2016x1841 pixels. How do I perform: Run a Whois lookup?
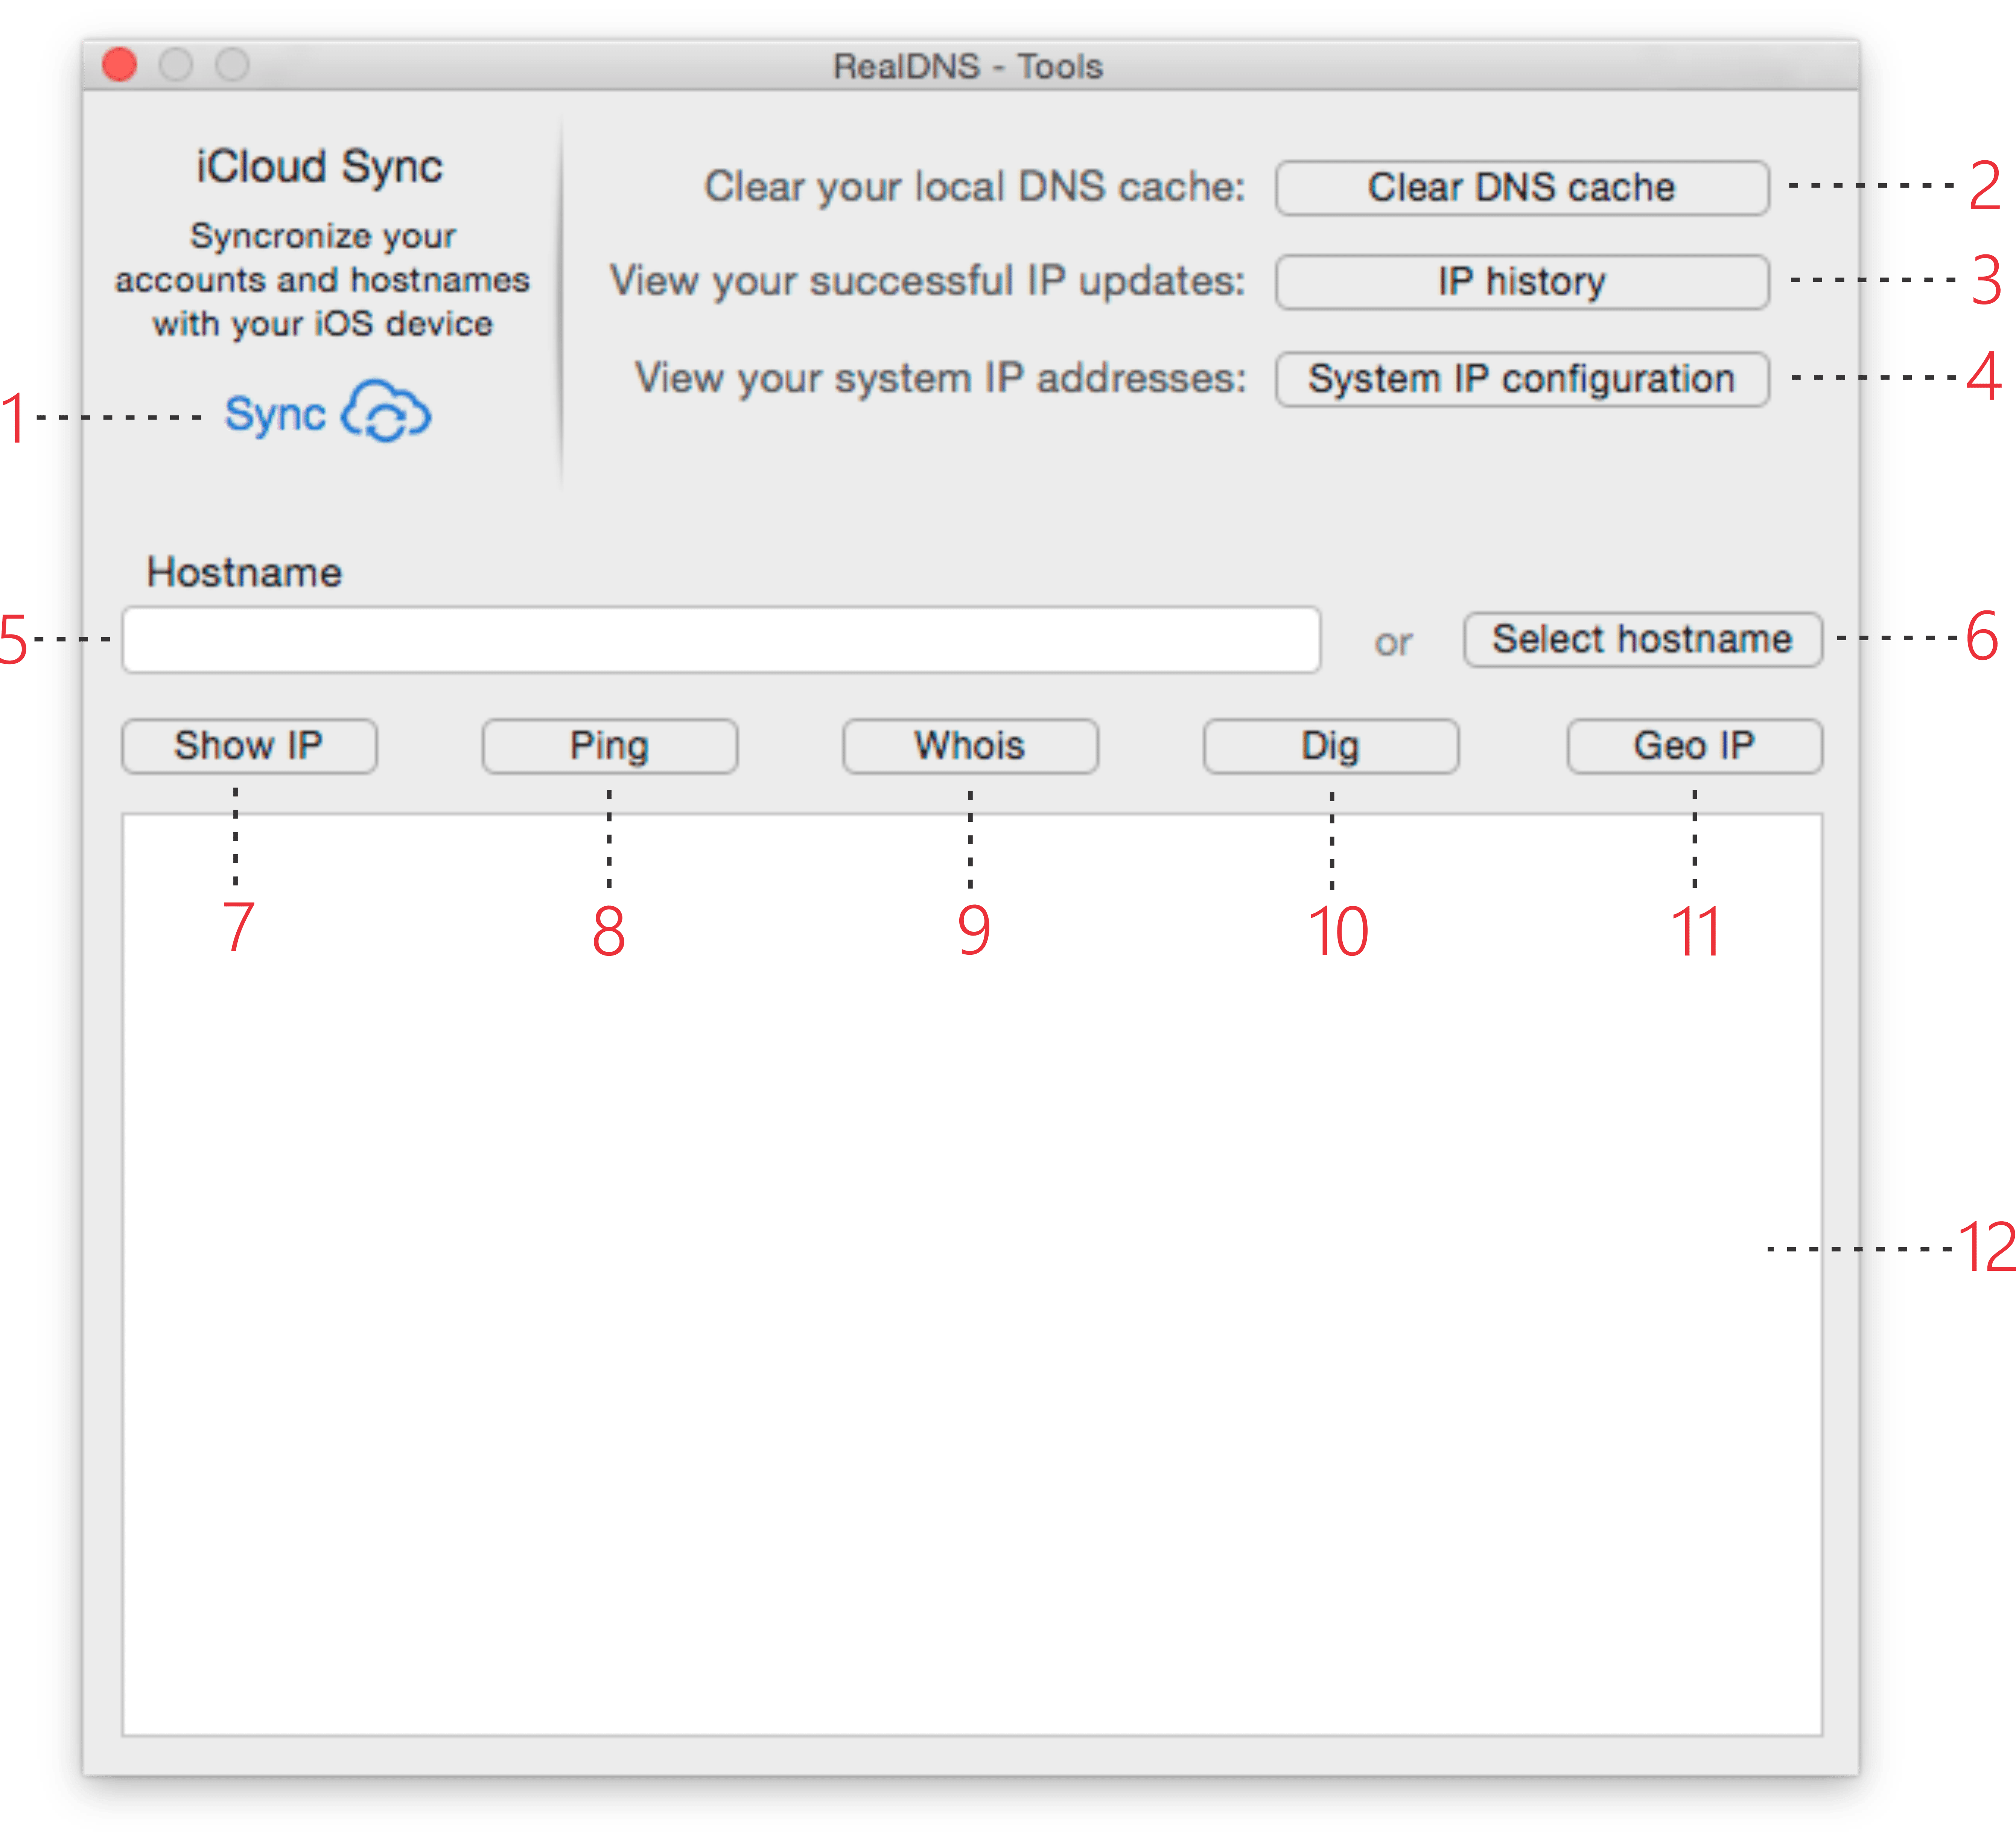coord(970,746)
